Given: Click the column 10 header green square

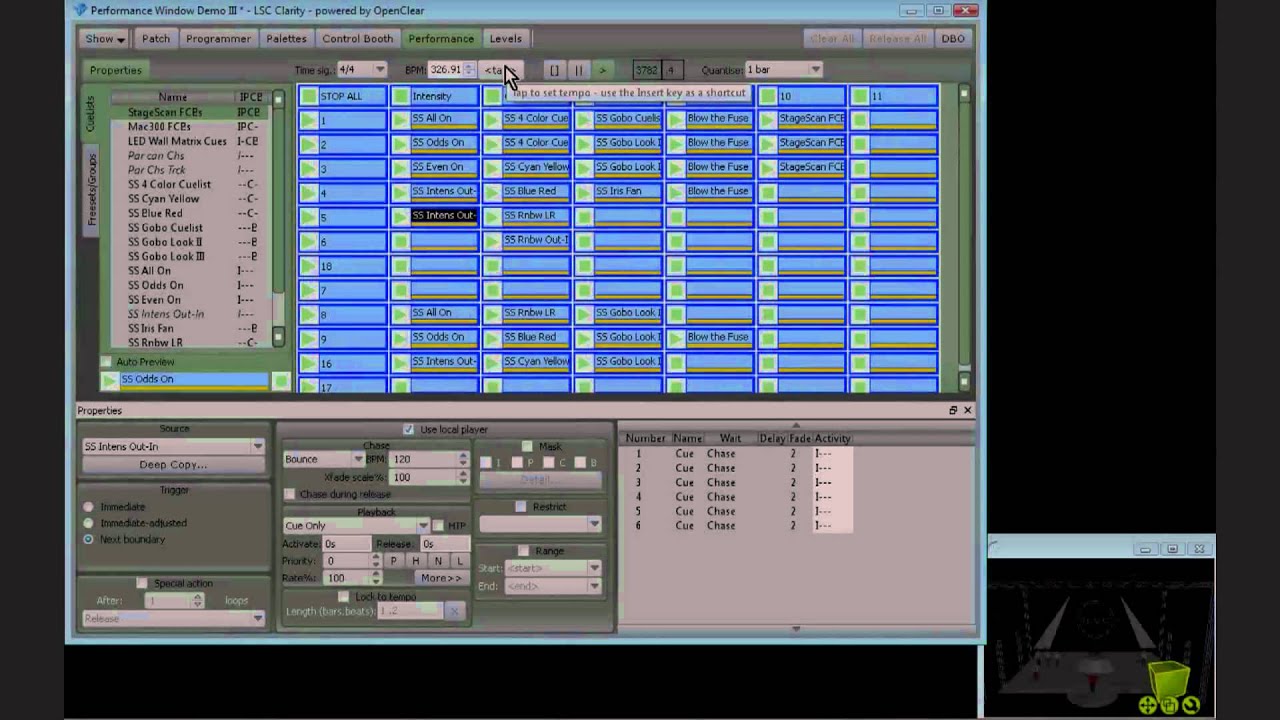Looking at the screenshot, I should tap(768, 96).
